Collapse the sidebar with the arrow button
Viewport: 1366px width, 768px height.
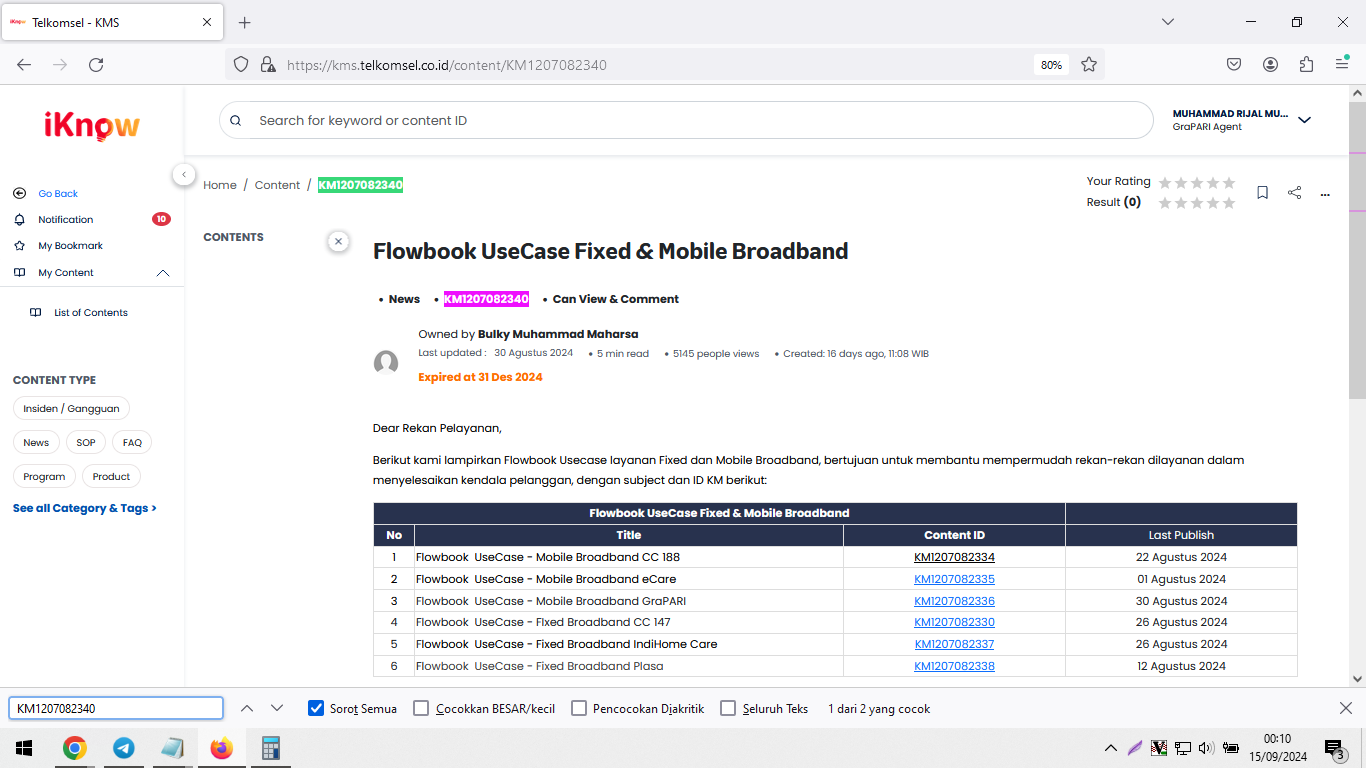[184, 174]
